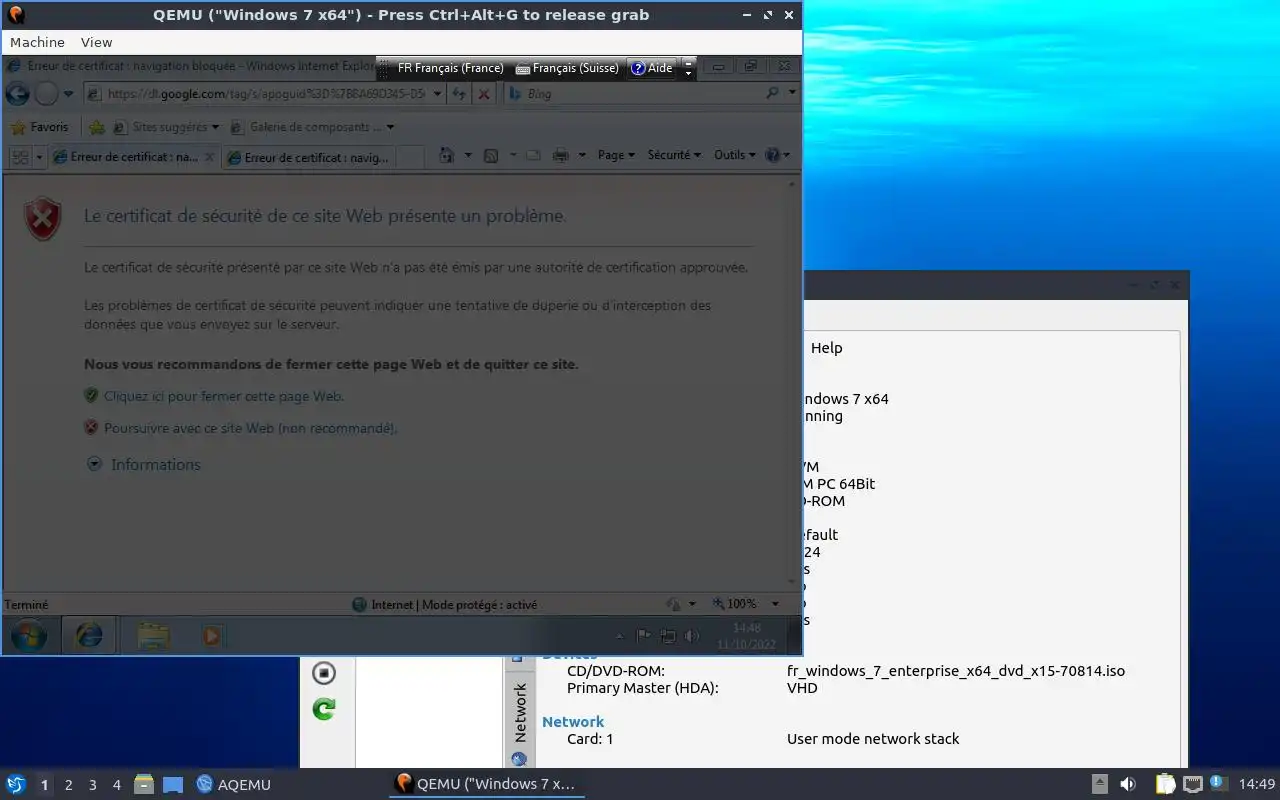Click the magnifier search icon
Image resolution: width=1280 pixels, height=800 pixels.
coord(772,93)
